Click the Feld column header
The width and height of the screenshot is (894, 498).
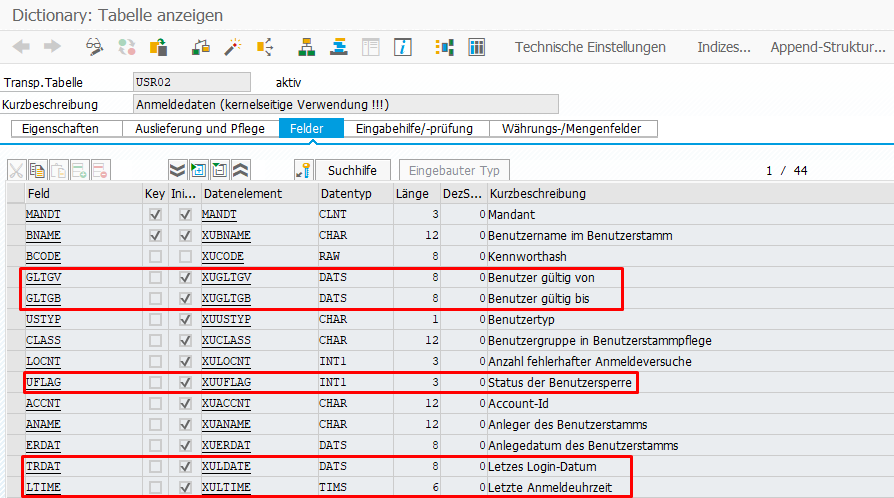tap(83, 193)
